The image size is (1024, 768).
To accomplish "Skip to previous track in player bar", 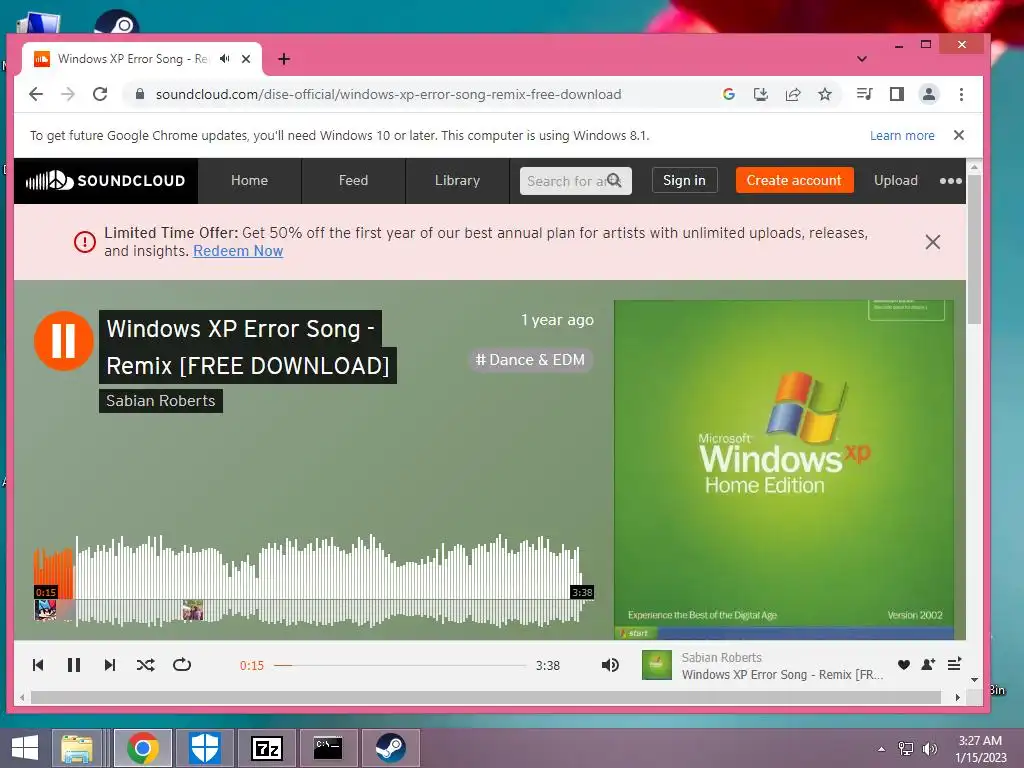I will (x=38, y=665).
